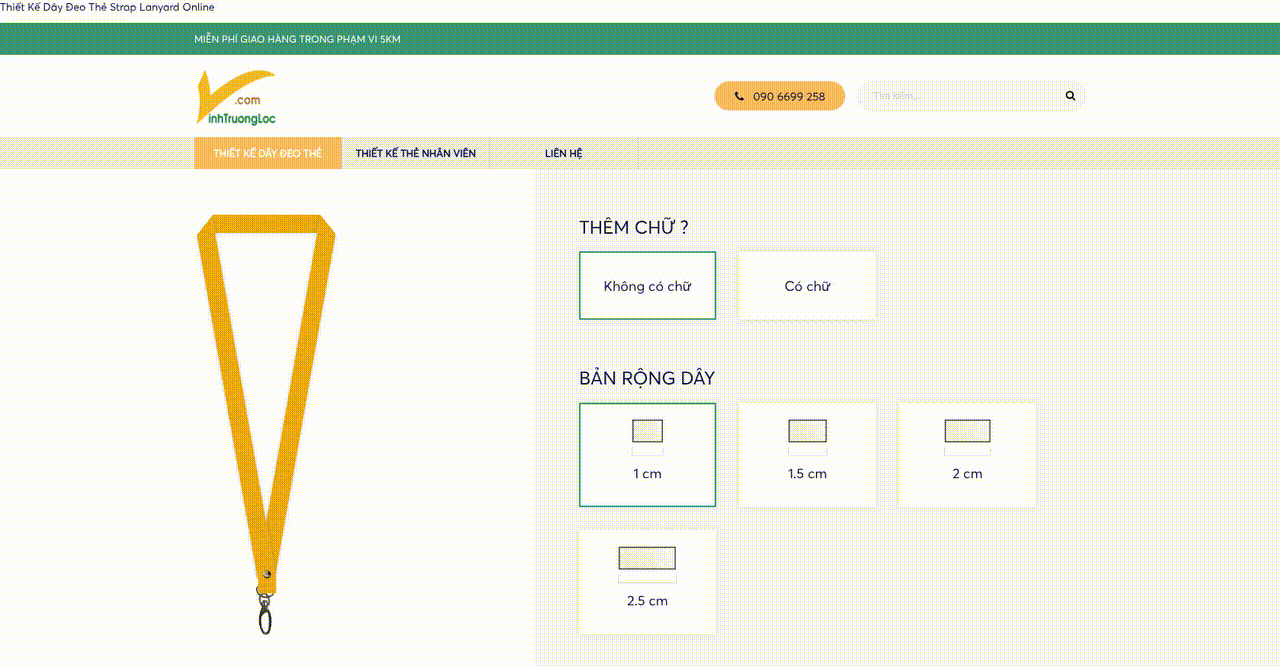Go to the 'Liên hệ' menu item
Viewport: 1280px width, 667px height.
564,153
